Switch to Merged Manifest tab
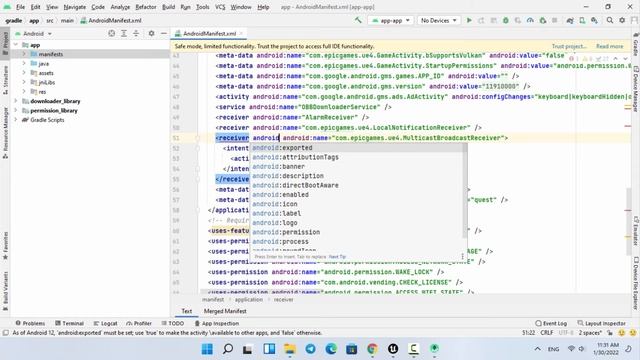The image size is (640, 360). tap(225, 311)
